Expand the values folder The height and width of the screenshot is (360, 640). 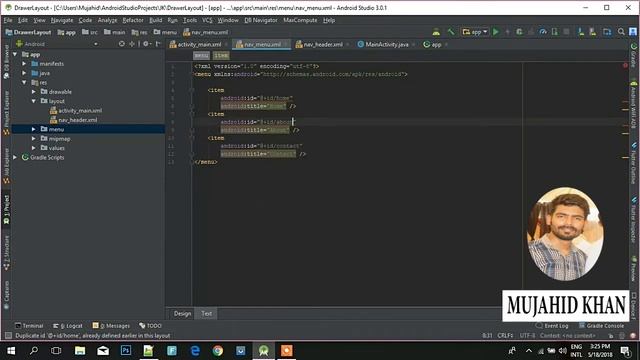coord(34,148)
